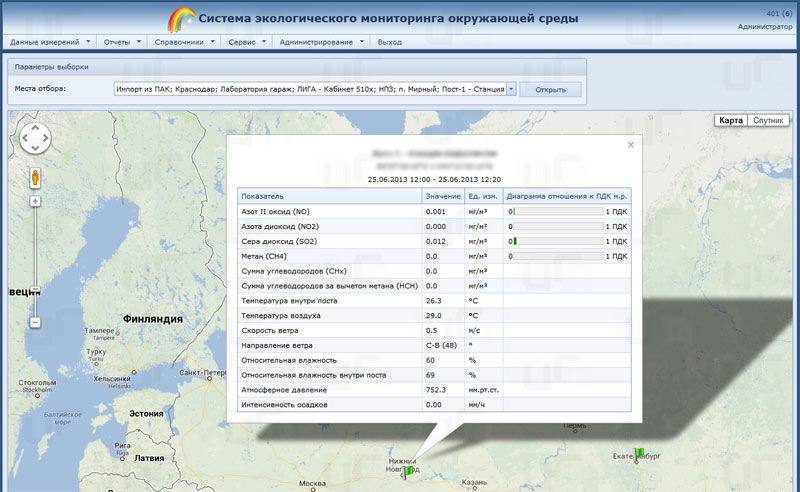800x492 pixels.
Task: Zoom out with the map minus button
Action: [35, 323]
